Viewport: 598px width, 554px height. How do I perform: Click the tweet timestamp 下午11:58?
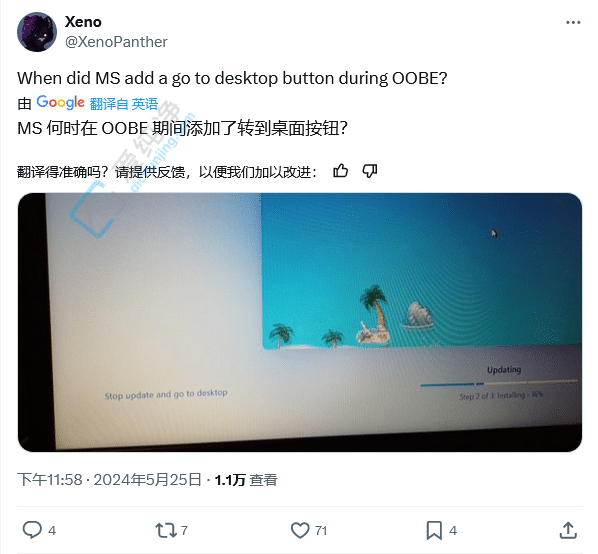(x=50, y=480)
